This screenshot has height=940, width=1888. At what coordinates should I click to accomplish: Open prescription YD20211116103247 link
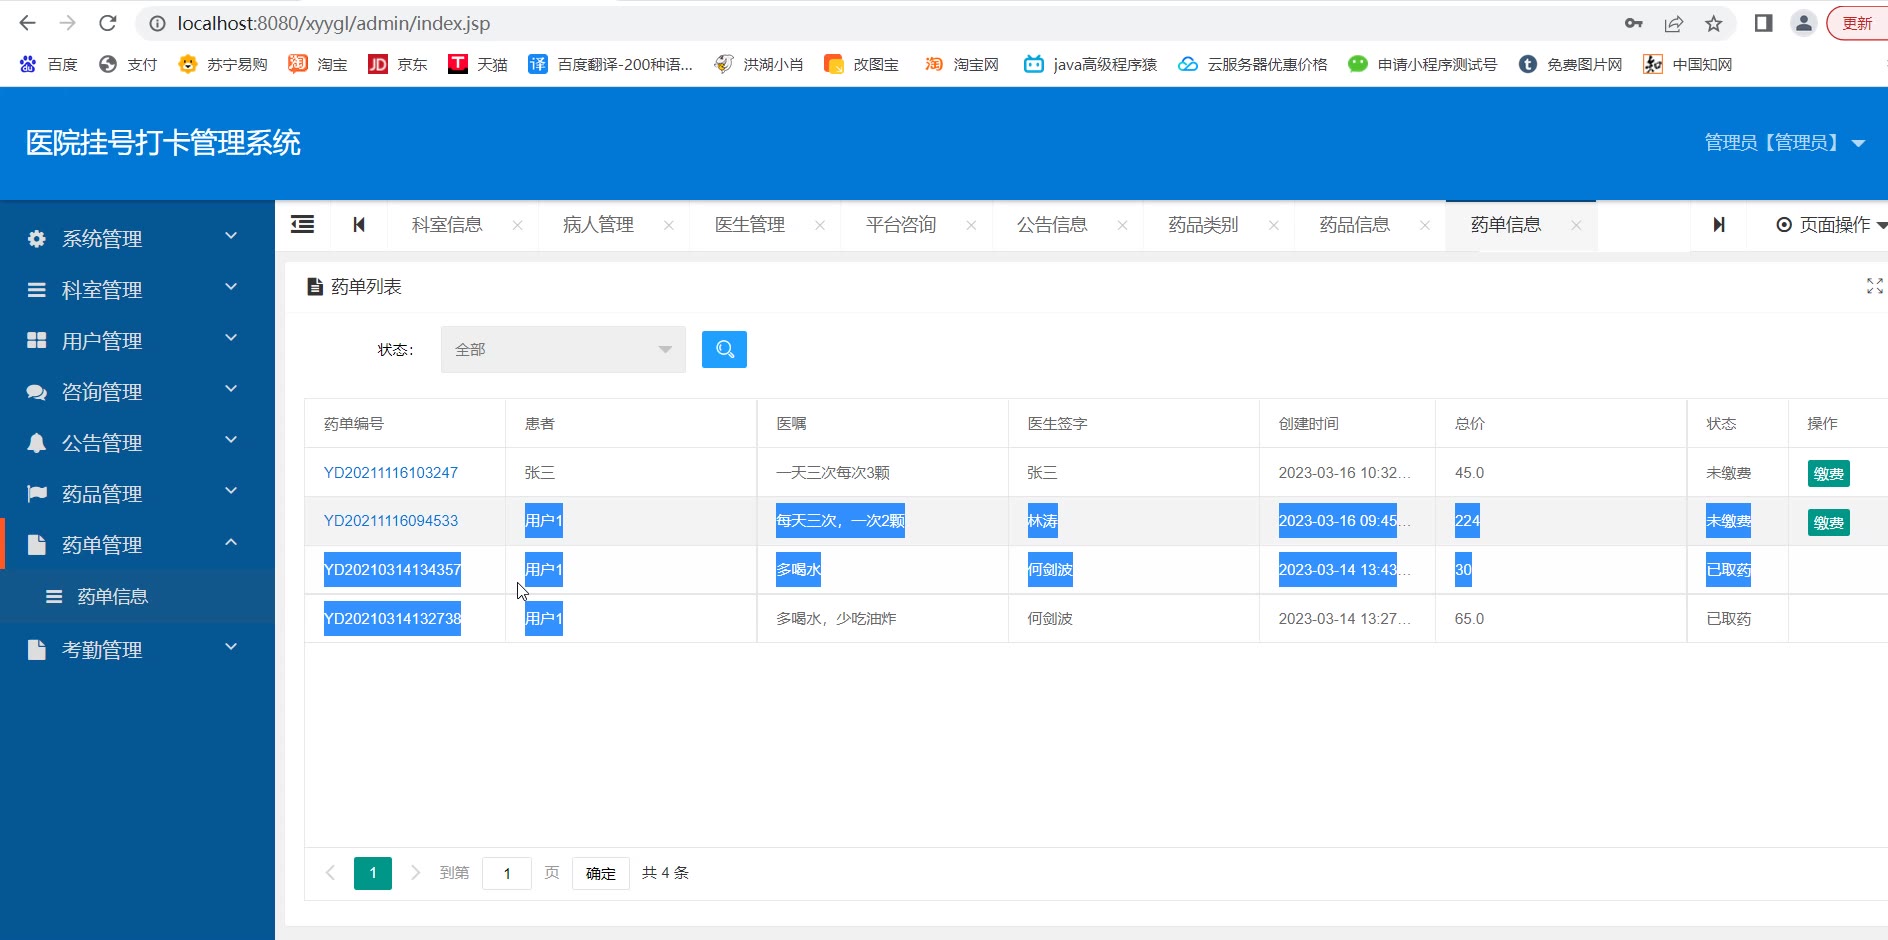[x=390, y=472]
